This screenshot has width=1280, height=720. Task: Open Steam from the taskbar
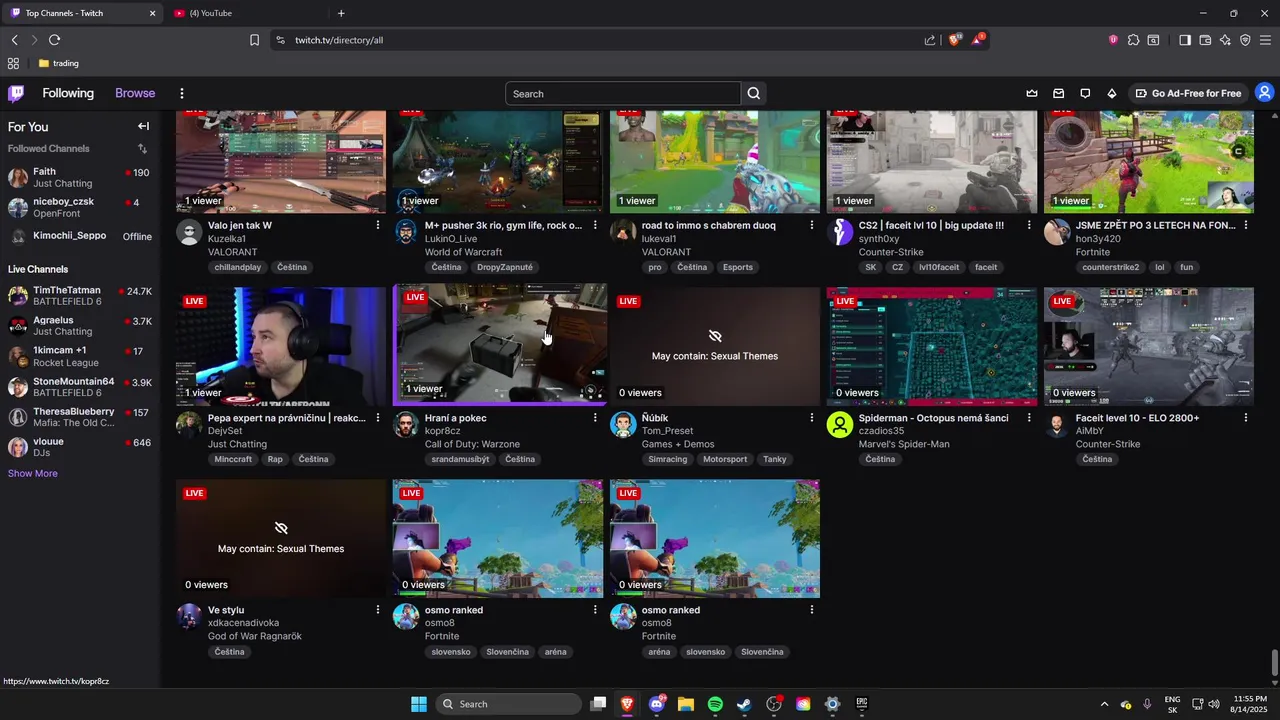[744, 704]
